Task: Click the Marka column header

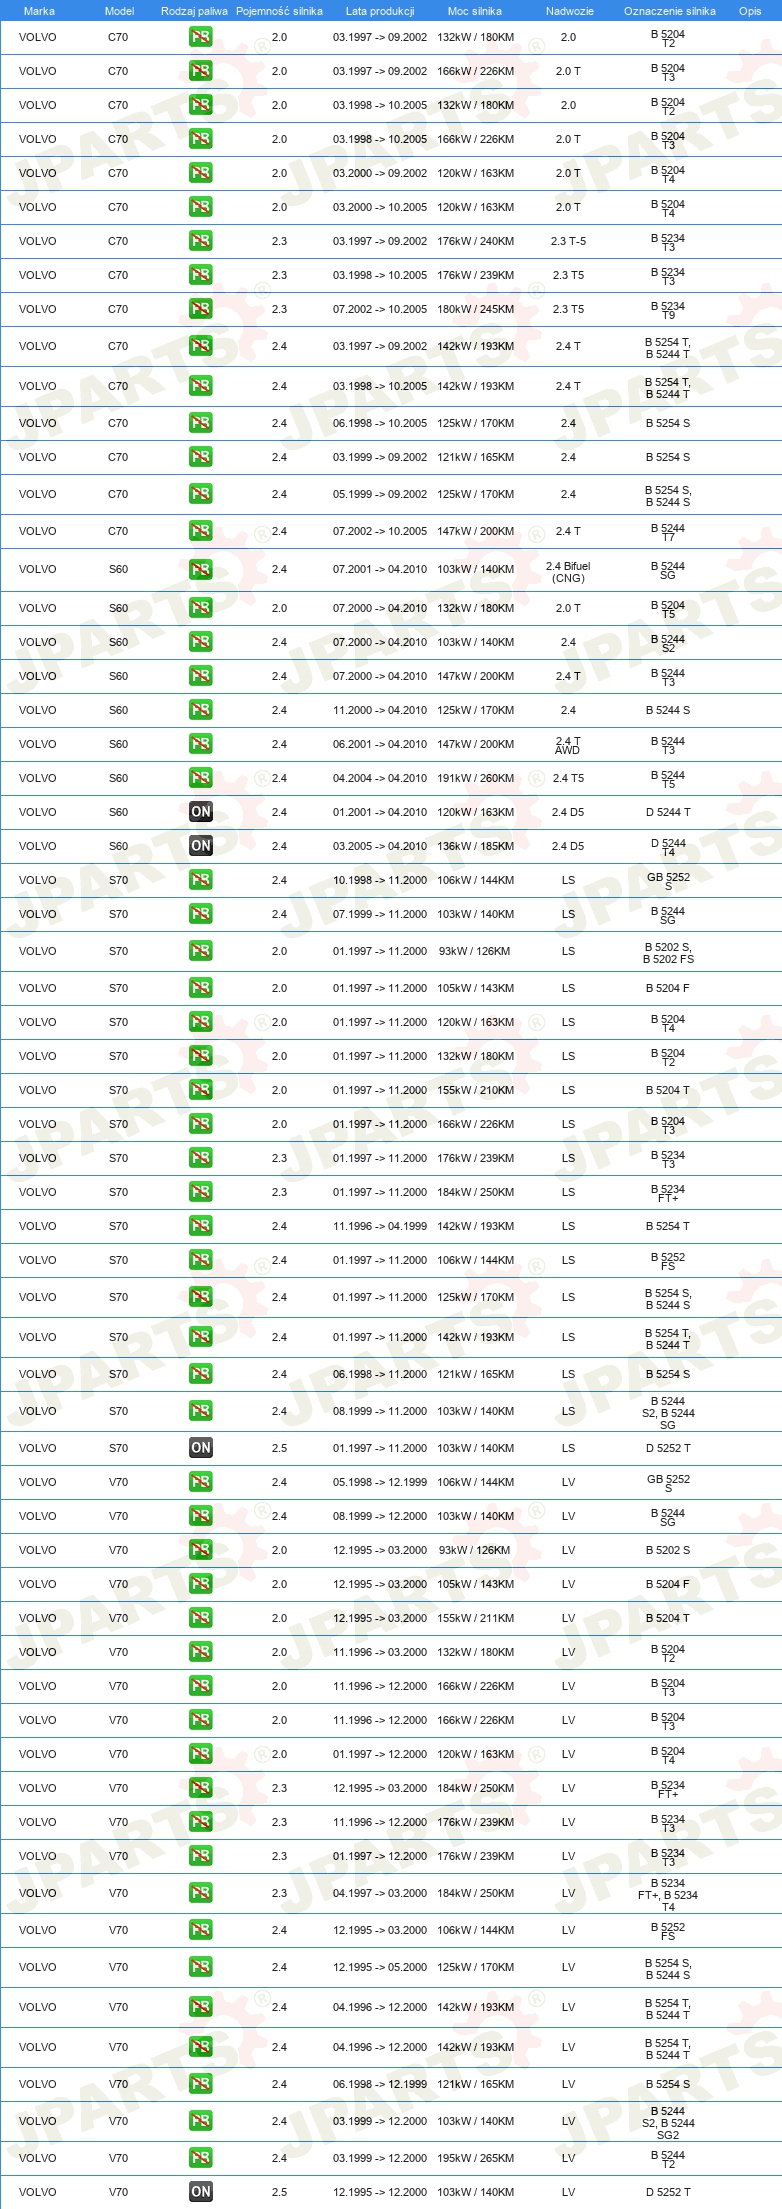Action: (39, 11)
